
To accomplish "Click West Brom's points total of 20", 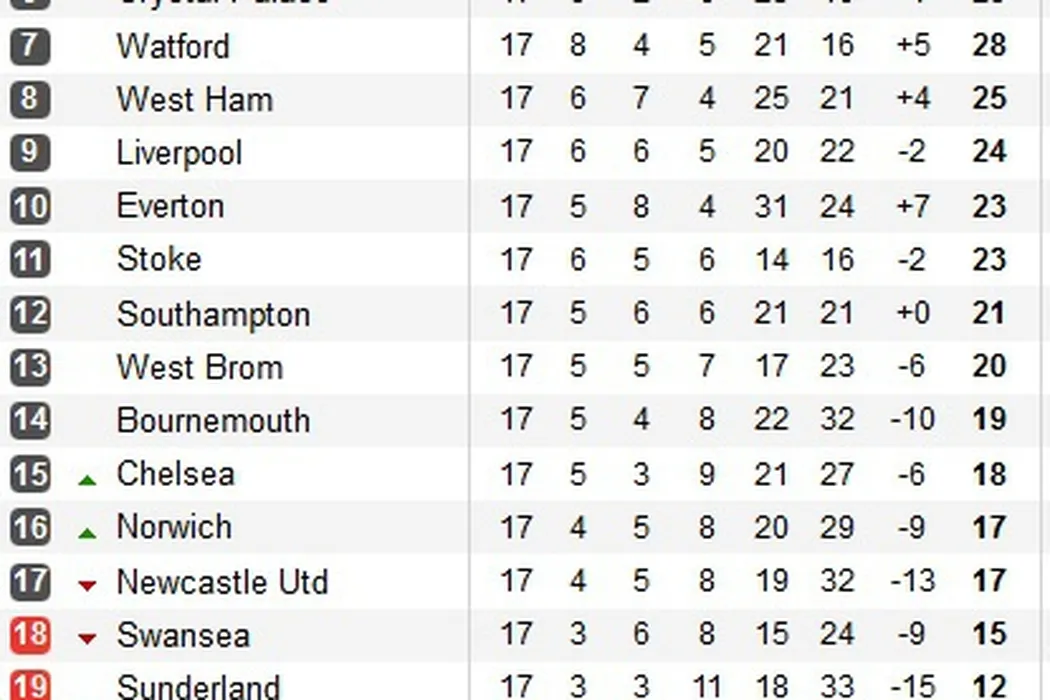I will coord(989,367).
